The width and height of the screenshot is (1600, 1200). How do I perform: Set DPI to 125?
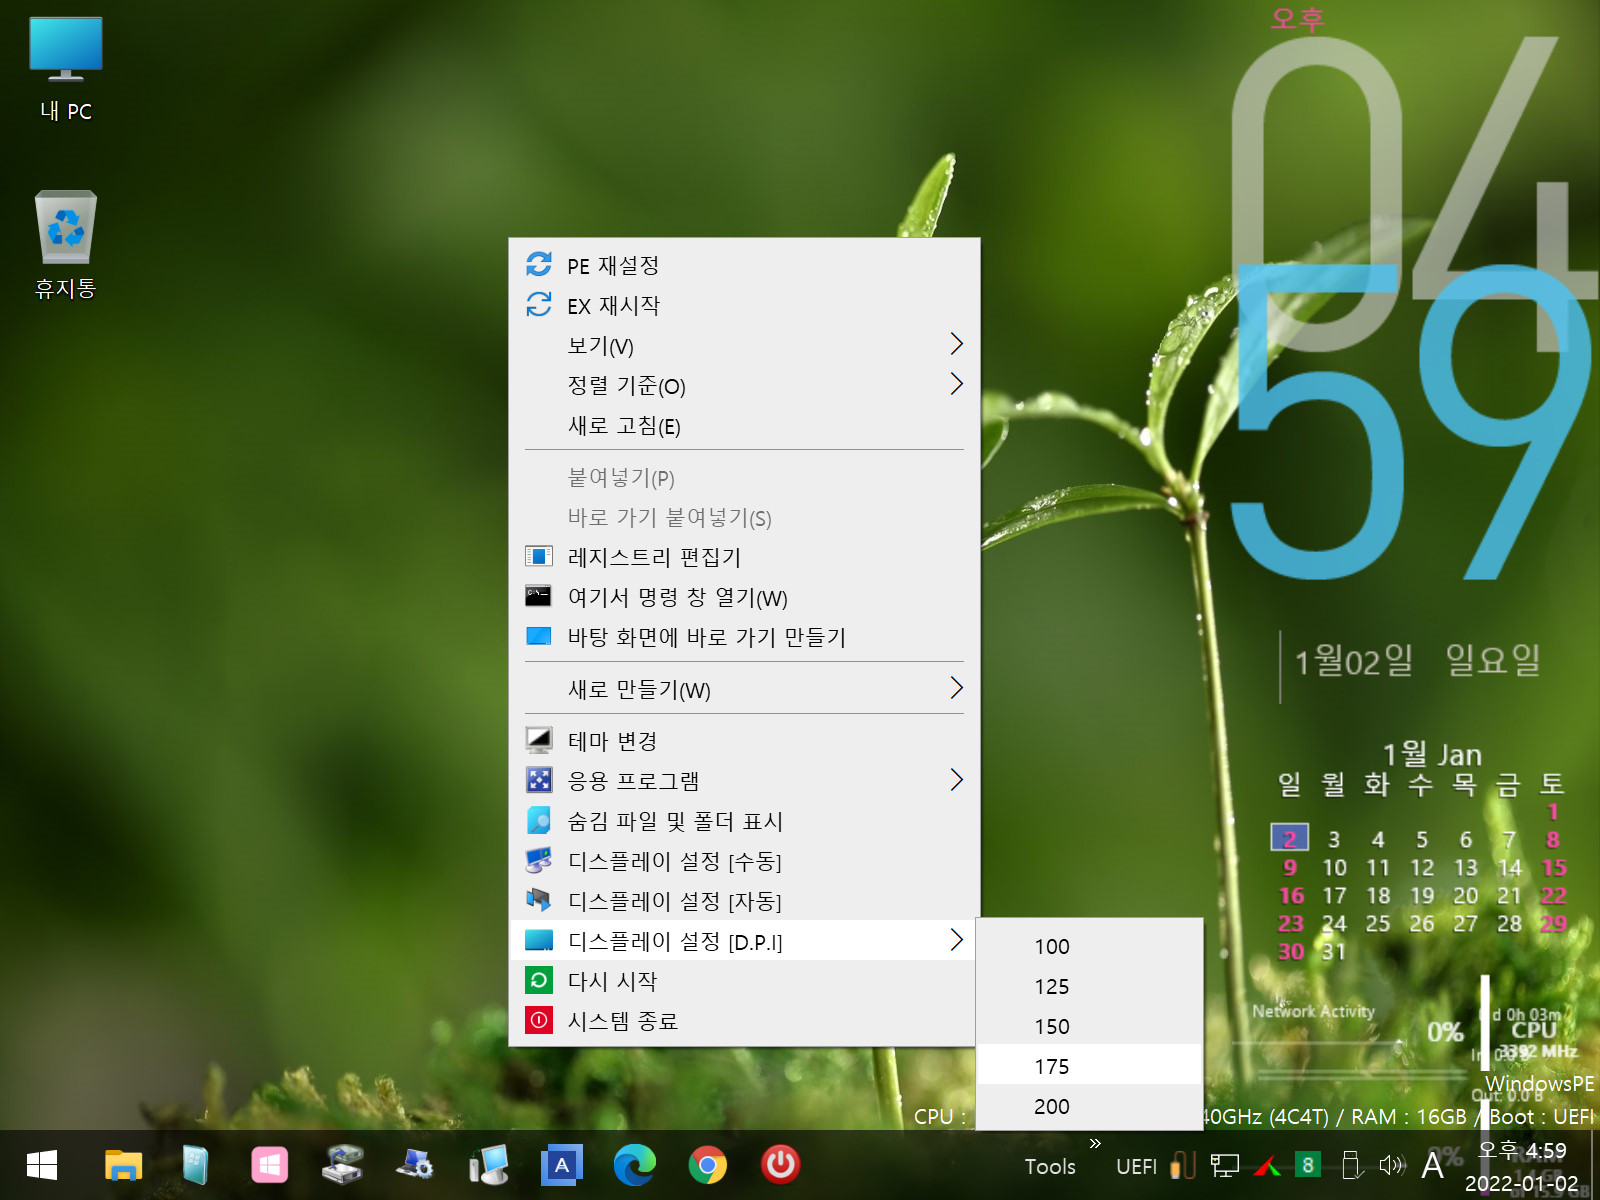(1089, 986)
